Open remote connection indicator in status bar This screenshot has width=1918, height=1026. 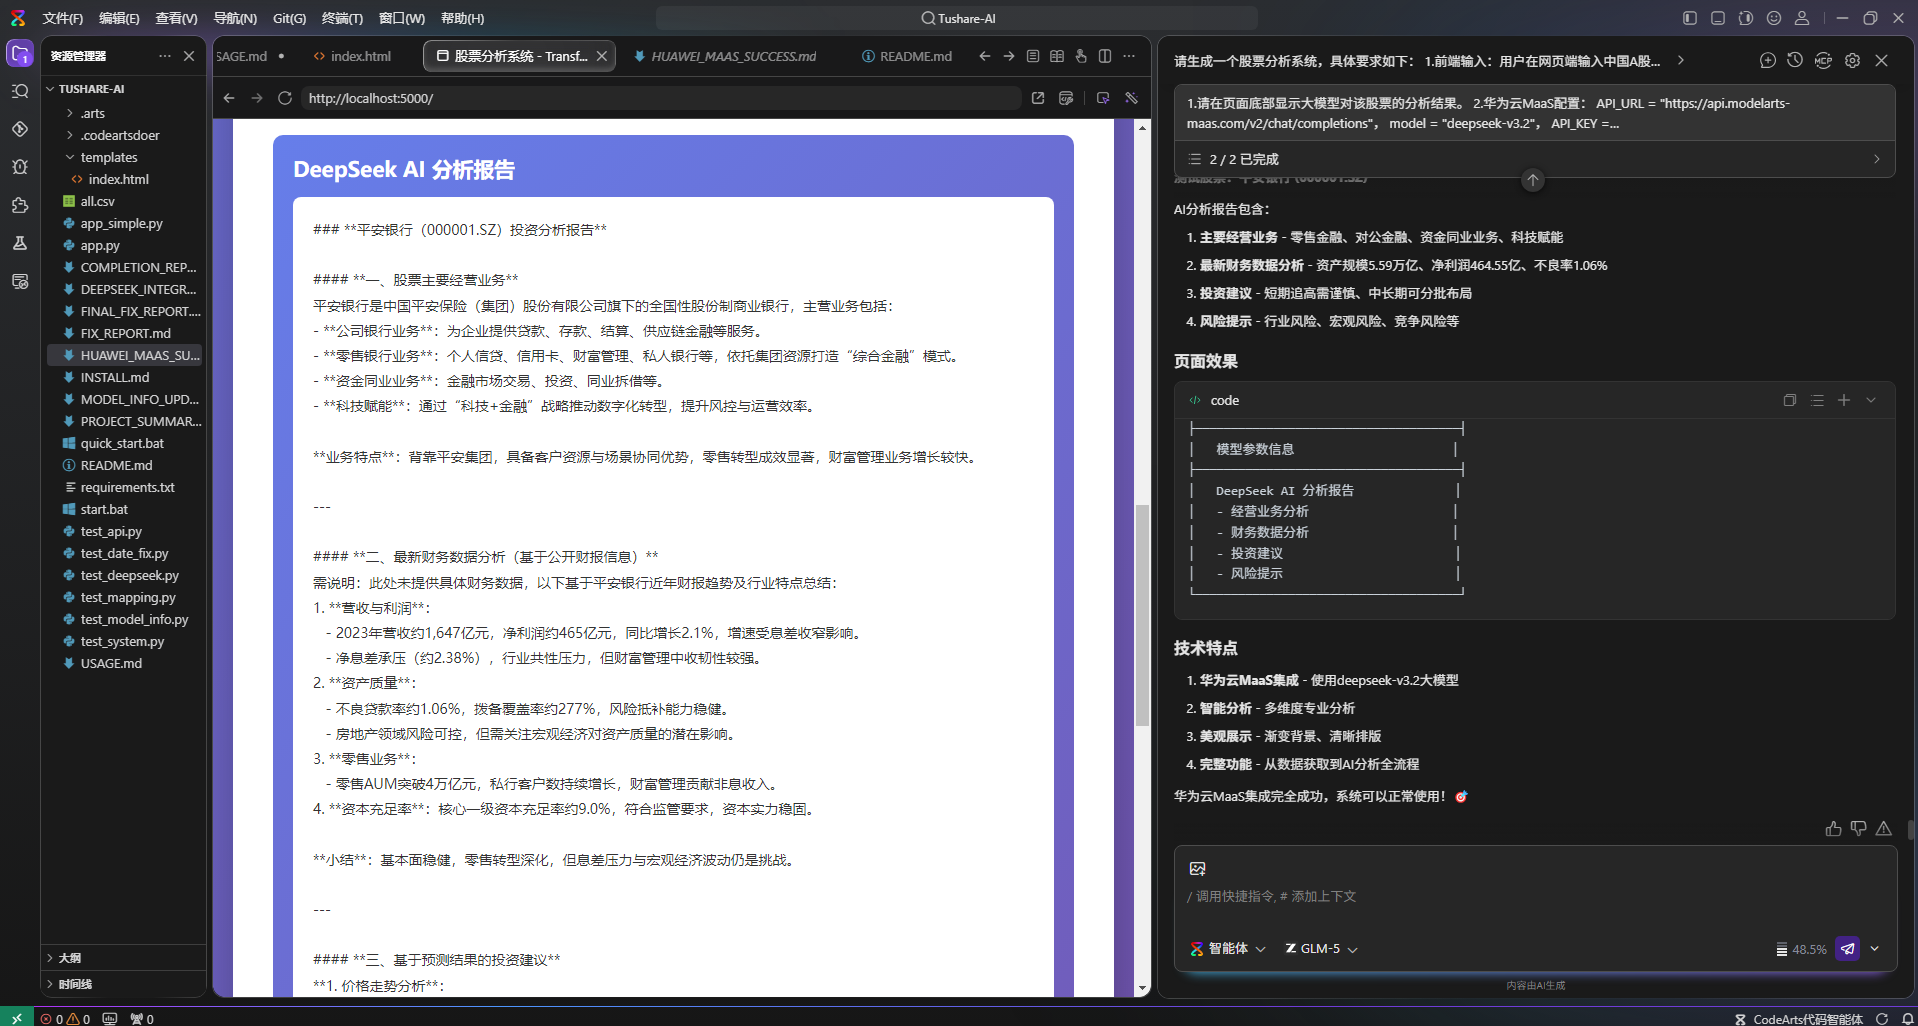pyautogui.click(x=17, y=1018)
